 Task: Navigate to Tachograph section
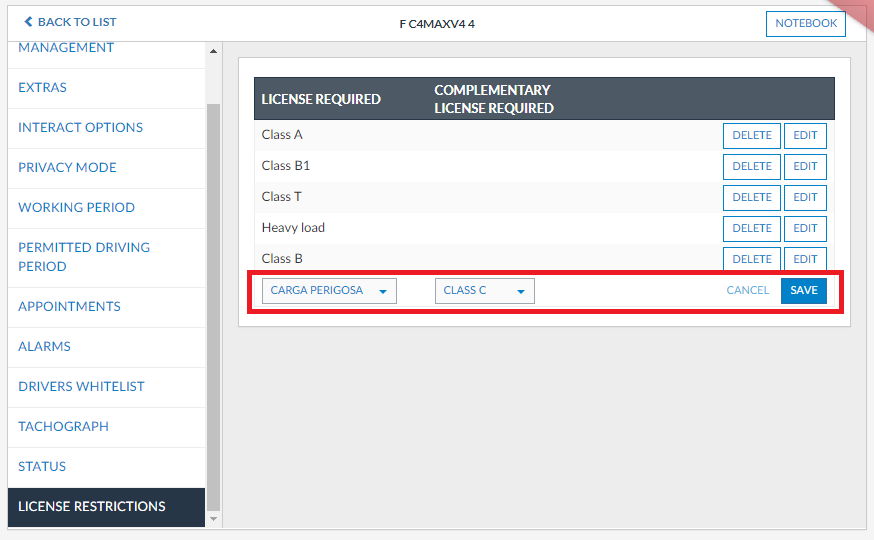(63, 427)
